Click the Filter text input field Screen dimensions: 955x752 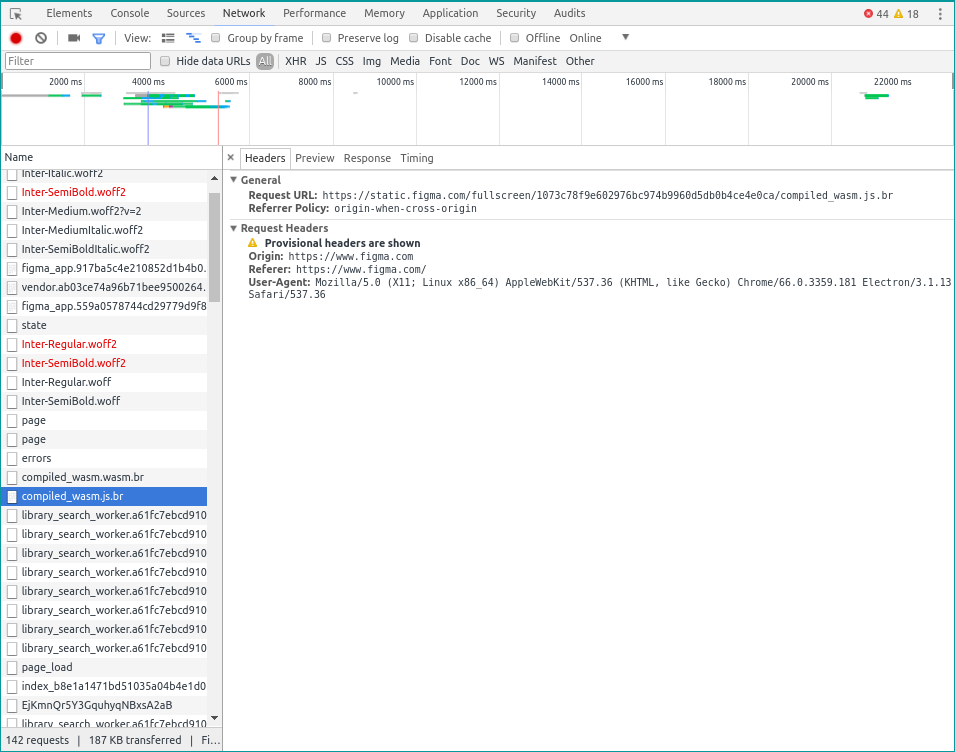click(x=78, y=61)
